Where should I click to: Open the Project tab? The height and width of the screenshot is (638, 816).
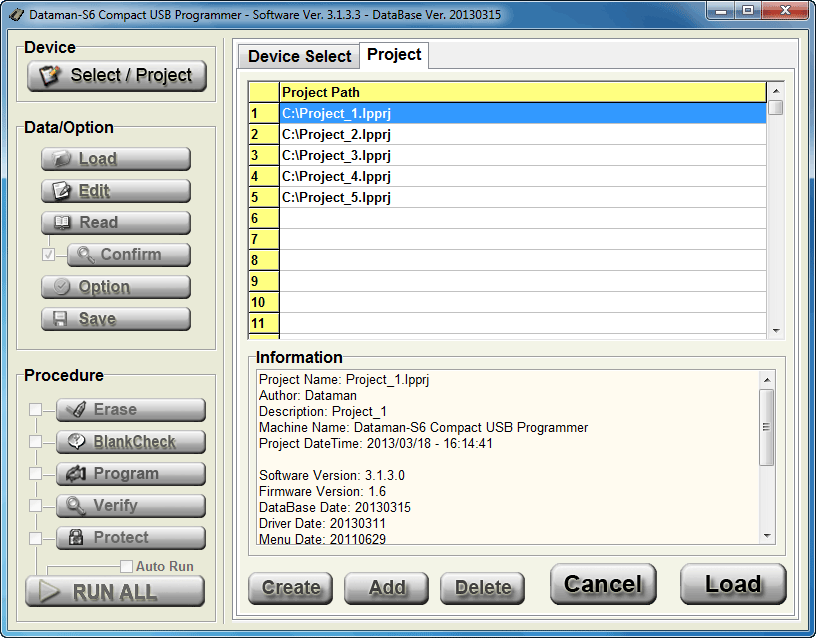394,55
